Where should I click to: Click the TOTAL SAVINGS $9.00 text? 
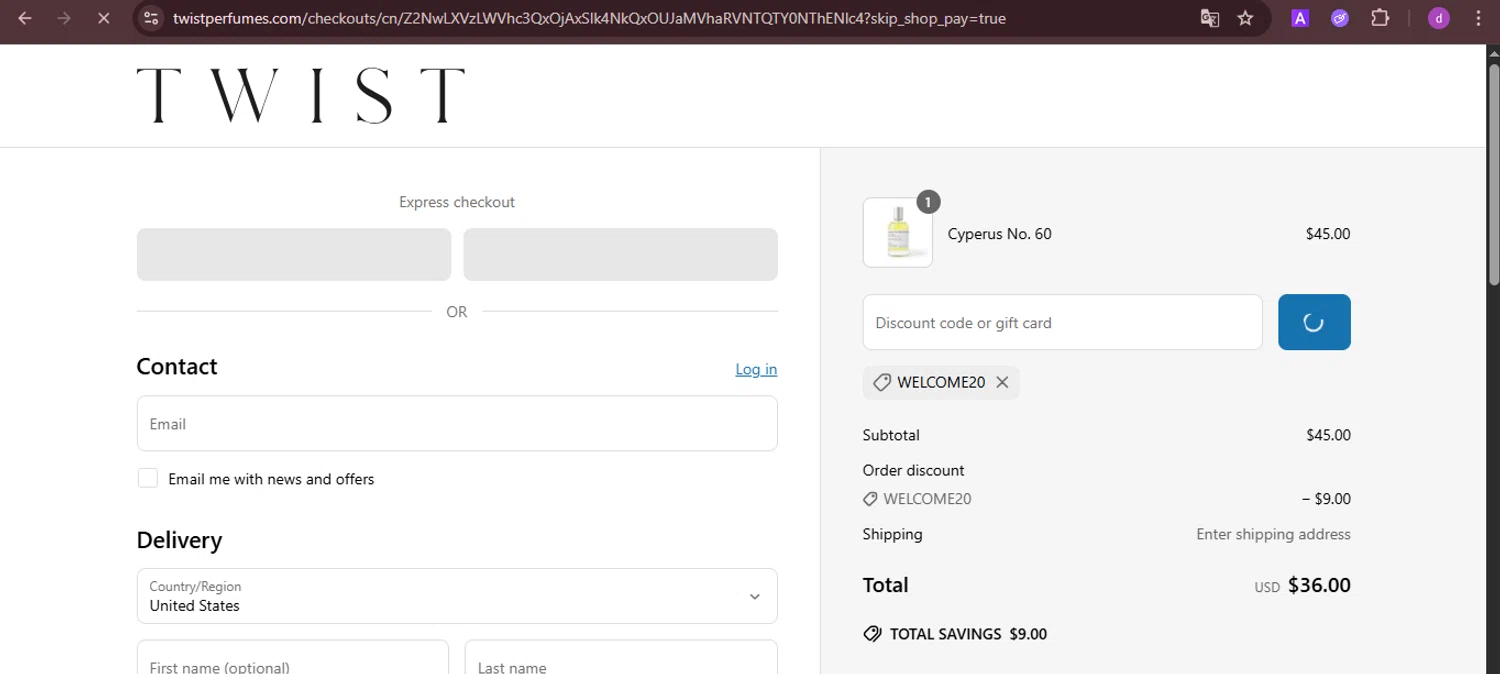[968, 634]
